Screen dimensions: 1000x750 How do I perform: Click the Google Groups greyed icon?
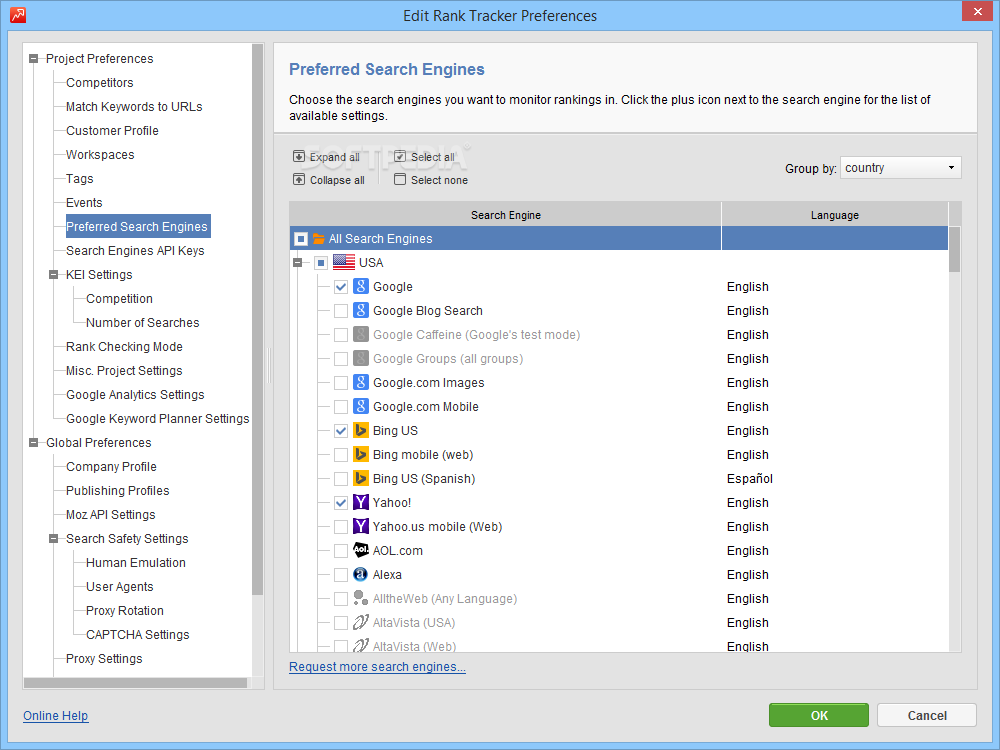[361, 358]
